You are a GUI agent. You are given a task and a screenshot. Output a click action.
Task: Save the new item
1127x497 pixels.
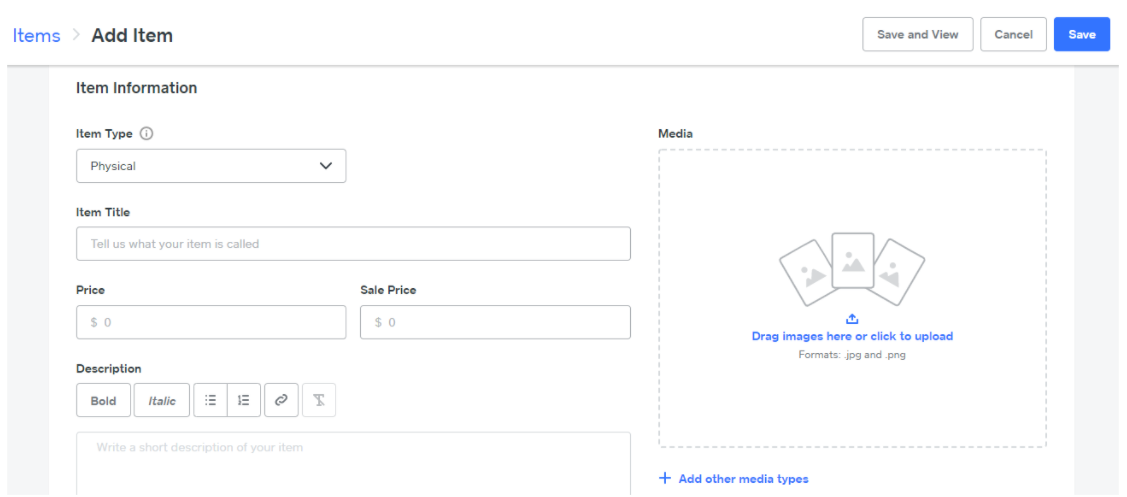1082,35
